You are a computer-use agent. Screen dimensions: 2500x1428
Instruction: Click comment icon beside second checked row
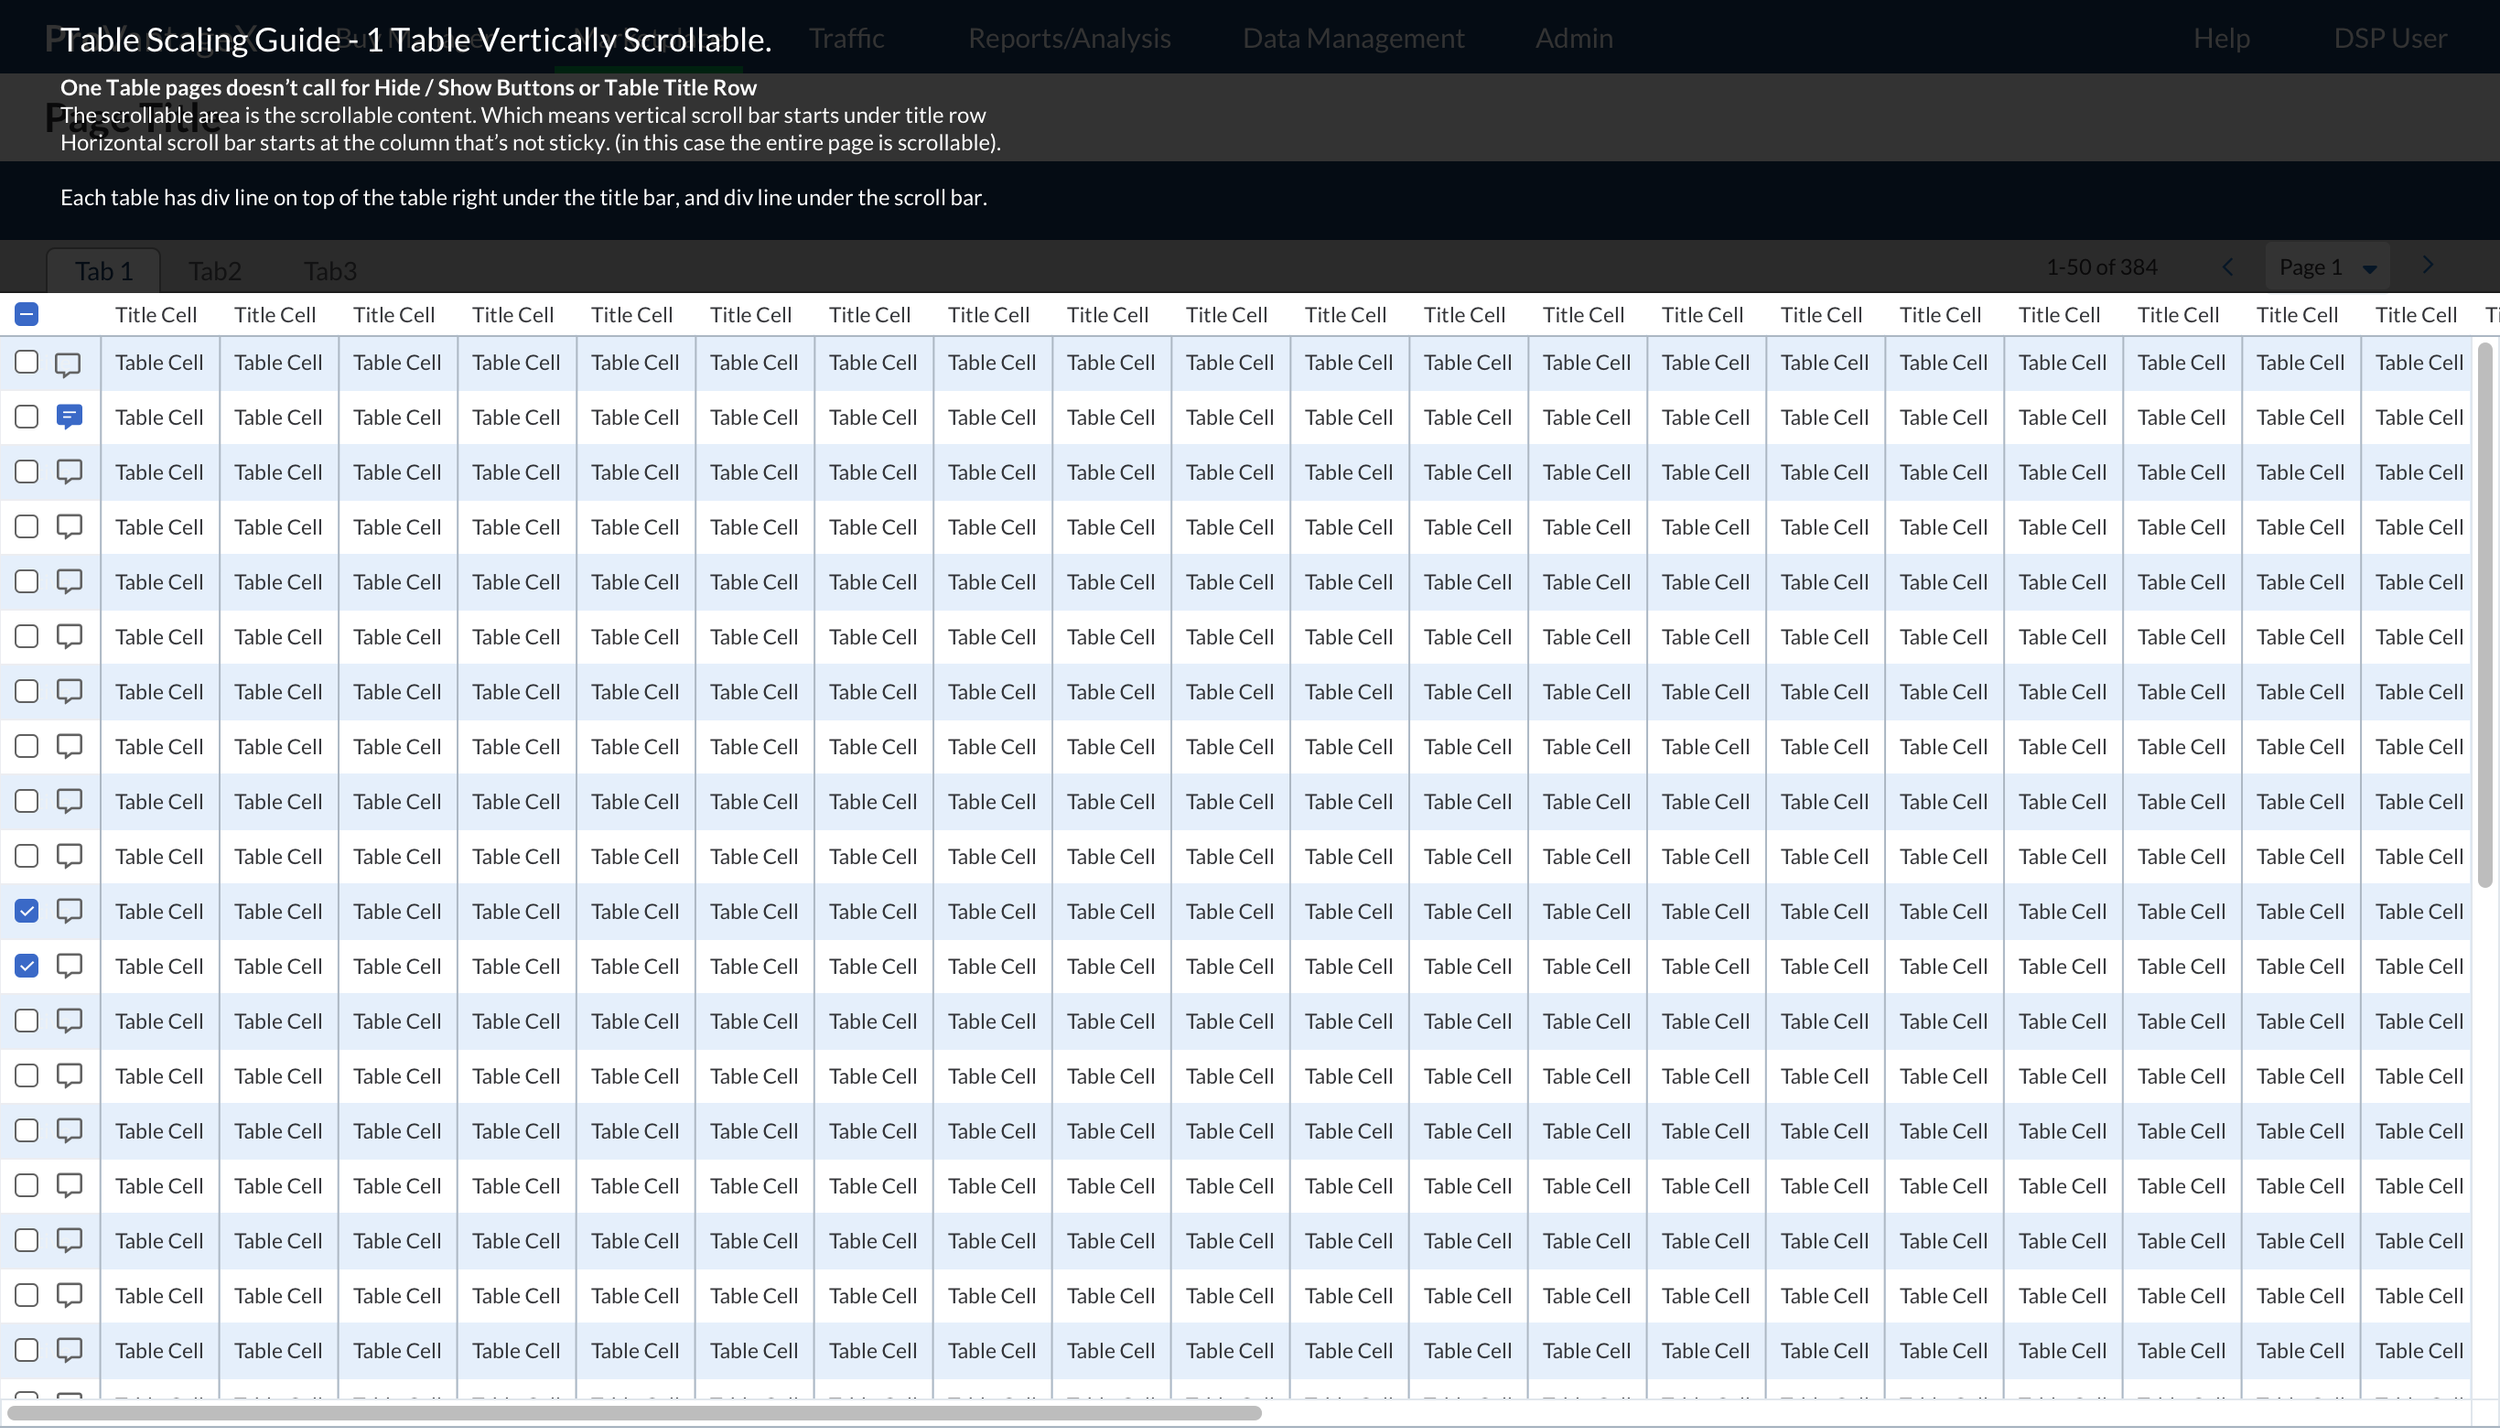click(x=69, y=965)
